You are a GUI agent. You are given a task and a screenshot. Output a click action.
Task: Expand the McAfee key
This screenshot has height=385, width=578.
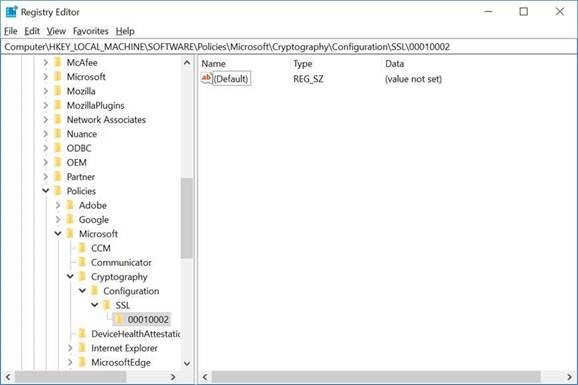pos(45,63)
